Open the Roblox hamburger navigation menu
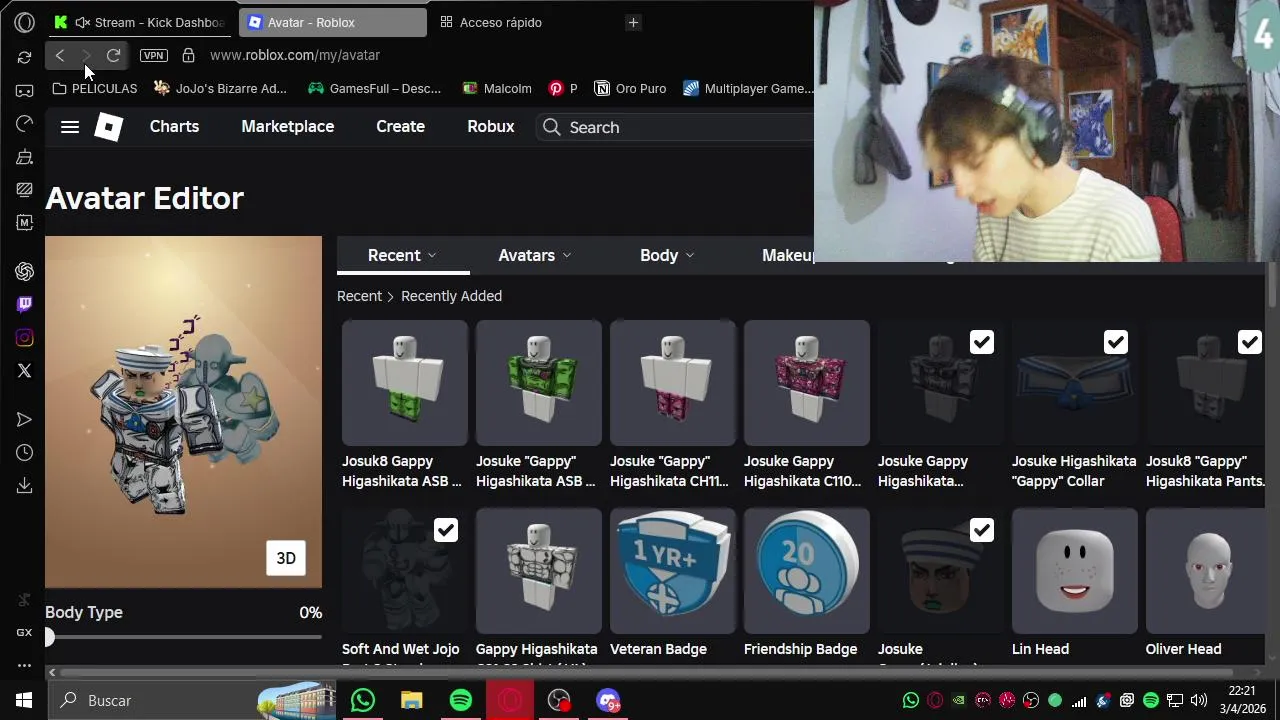The image size is (1280, 720). click(70, 127)
